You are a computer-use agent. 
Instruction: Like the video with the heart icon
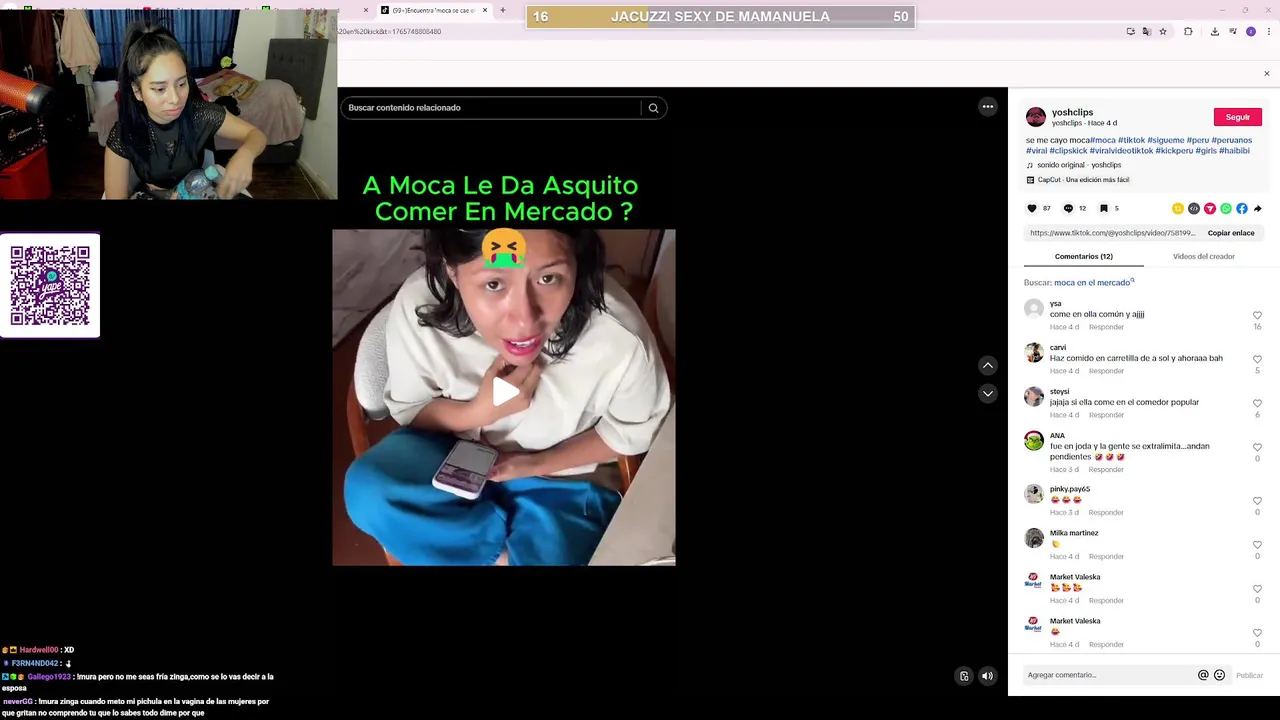pyautogui.click(x=1032, y=208)
